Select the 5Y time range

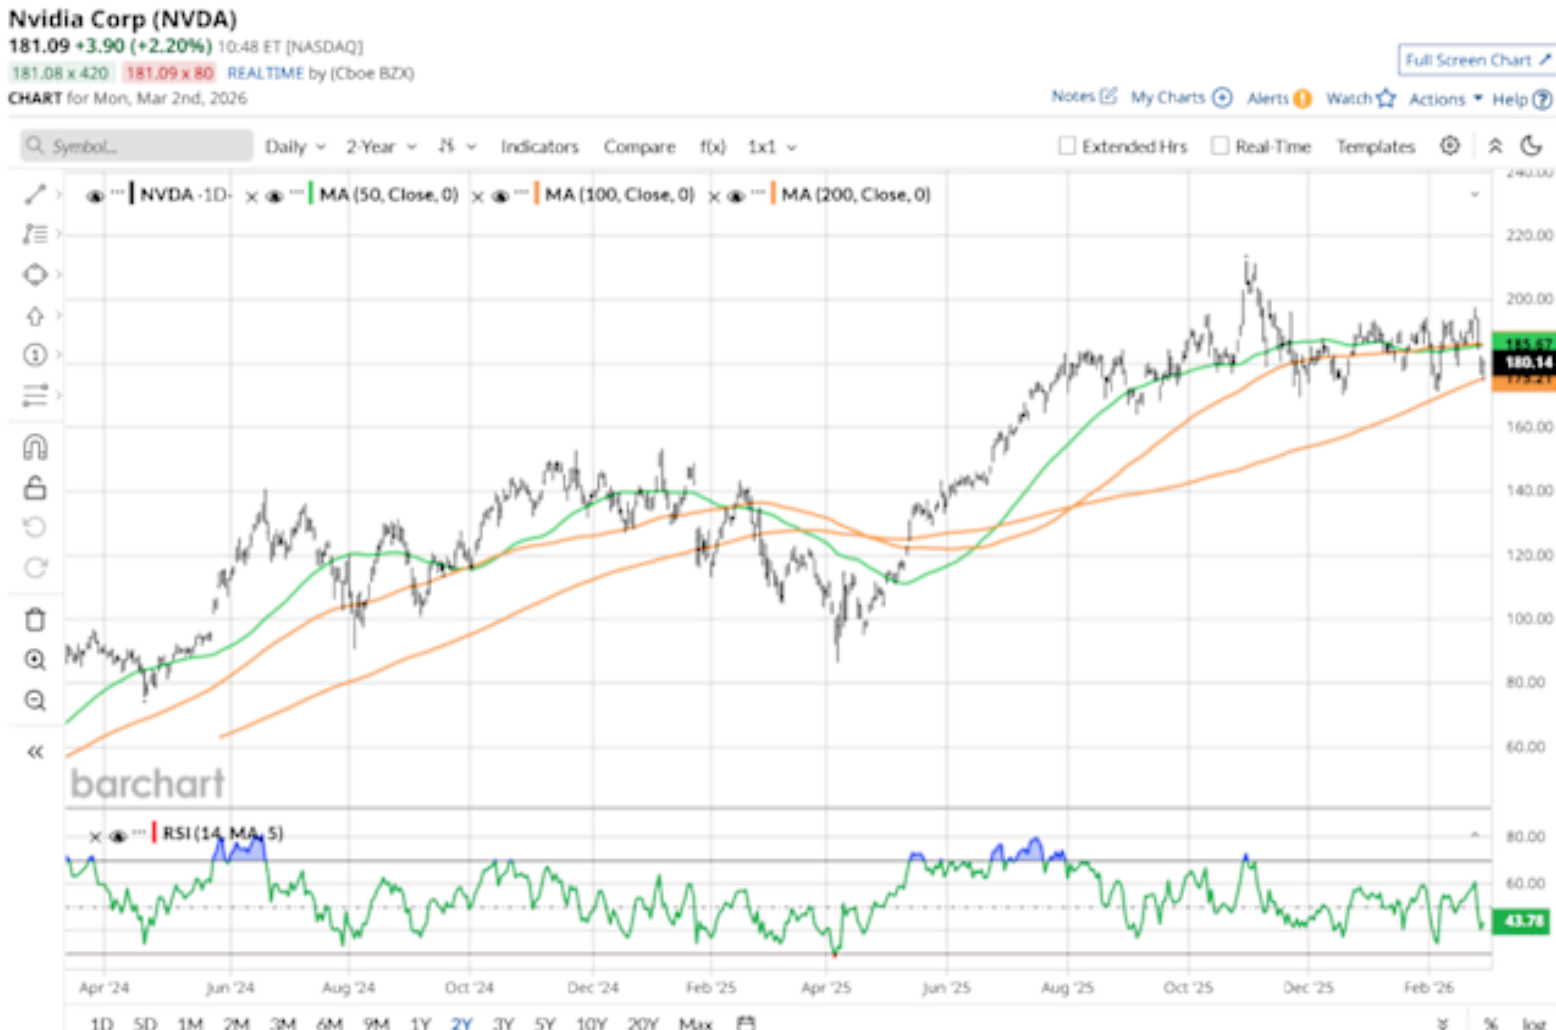tap(544, 1023)
